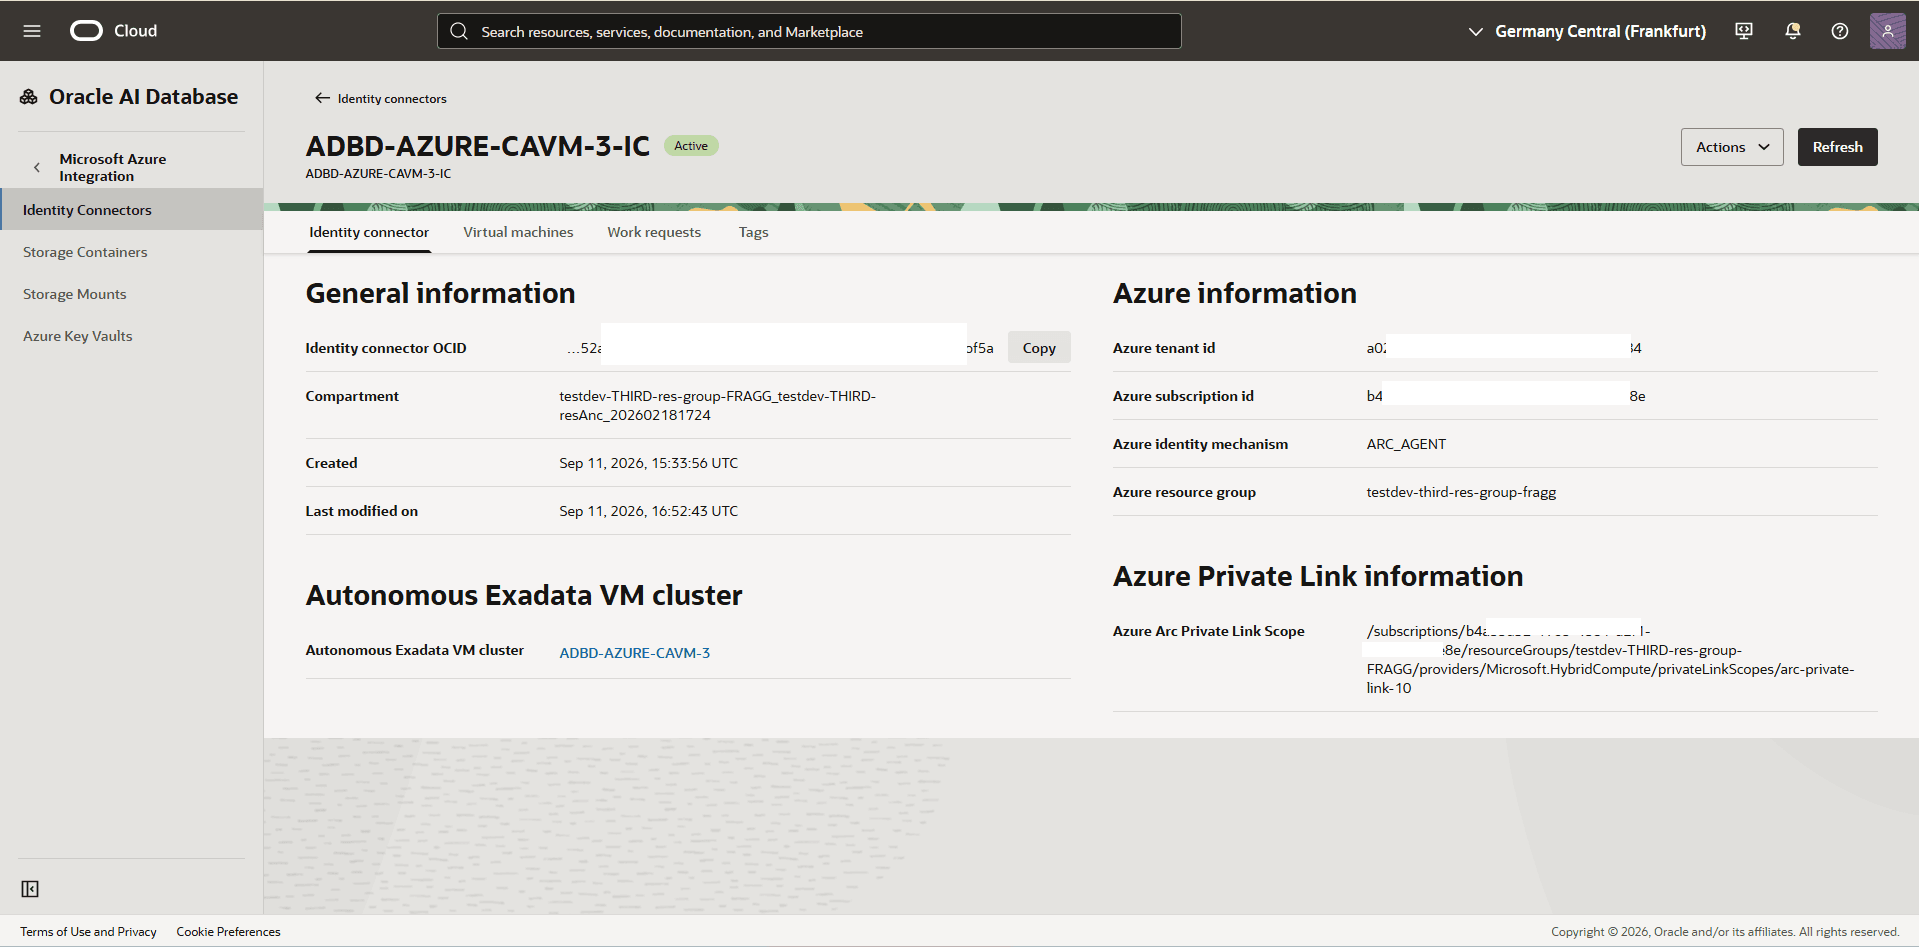Open Terms of Use and Privacy link
1919x947 pixels.
pyautogui.click(x=88, y=932)
